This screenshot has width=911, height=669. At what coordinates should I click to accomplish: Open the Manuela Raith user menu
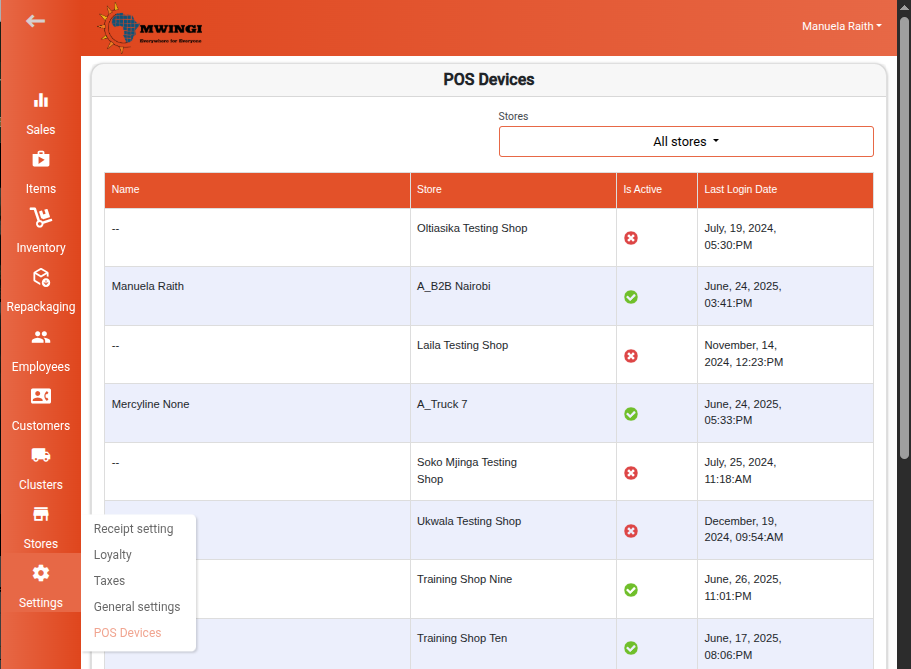pos(842,26)
